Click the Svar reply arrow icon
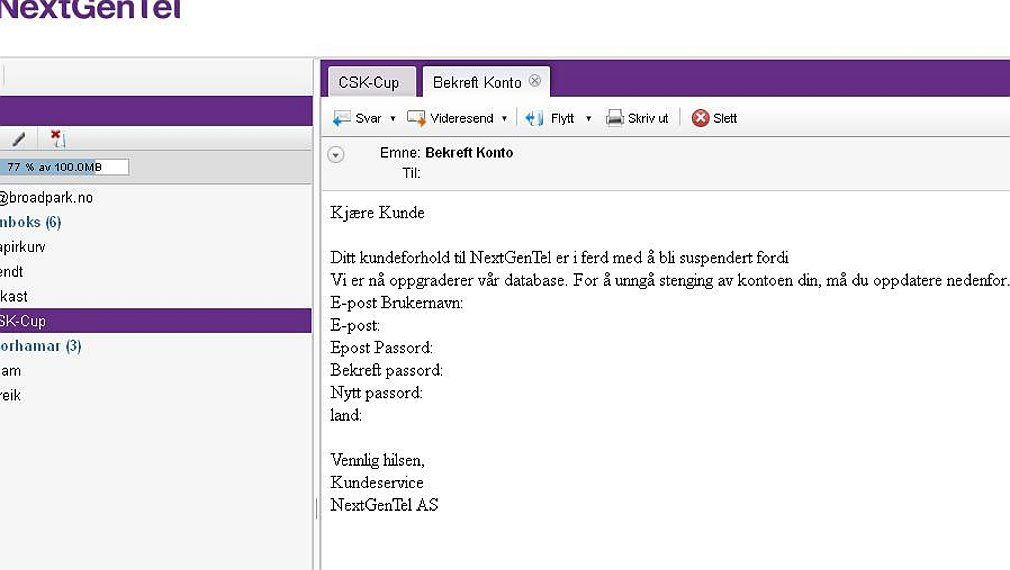 pos(341,118)
